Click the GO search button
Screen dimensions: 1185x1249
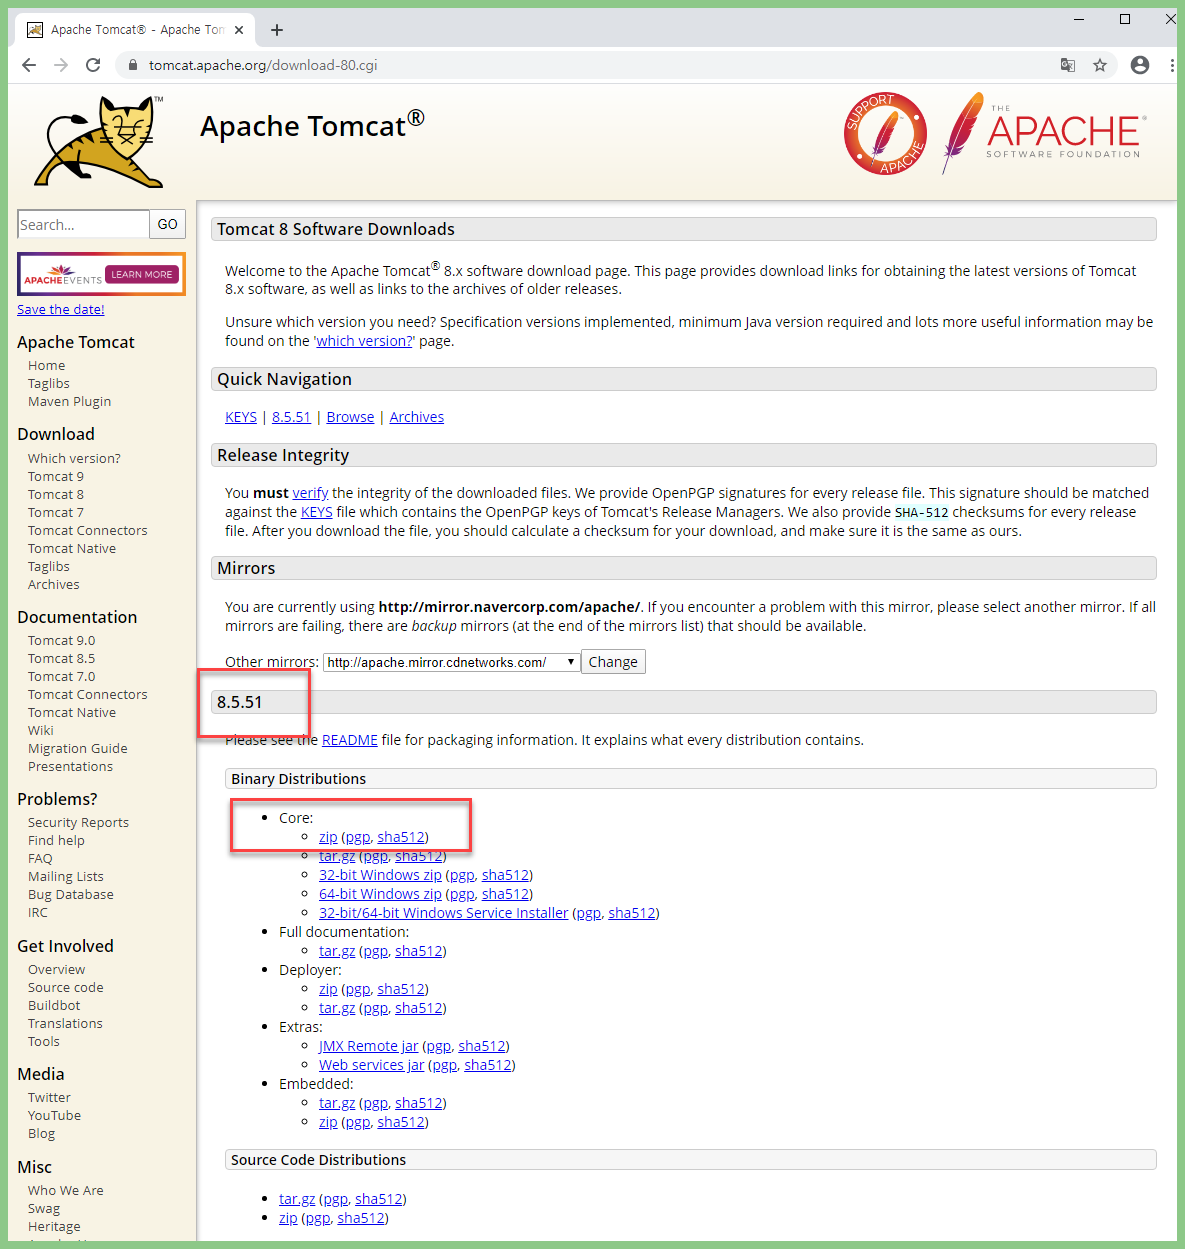168,224
